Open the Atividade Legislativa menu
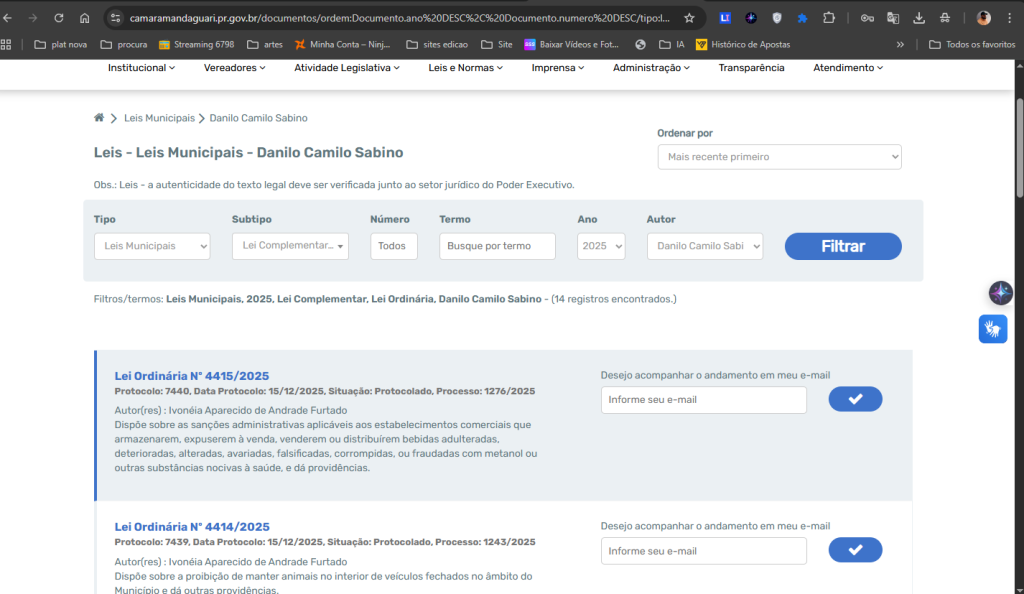1024x594 pixels. coord(346,68)
